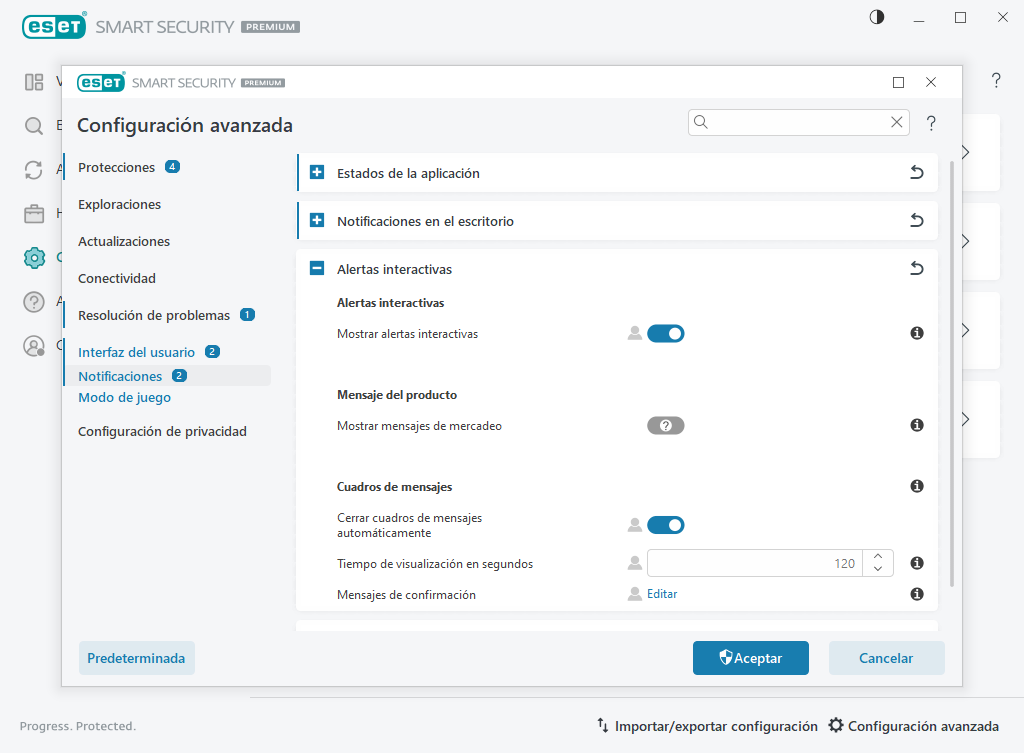The height and width of the screenshot is (753, 1024).
Task: Select Modo de juego in sidebar
Action: coord(124,397)
